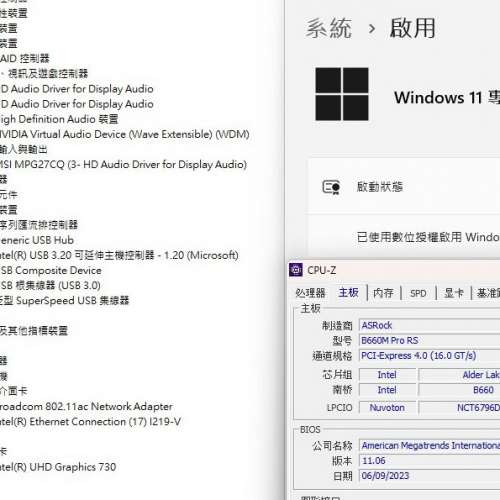Click the CPU-Z application icon
The image size is (500, 500).
pyautogui.click(x=296, y=270)
